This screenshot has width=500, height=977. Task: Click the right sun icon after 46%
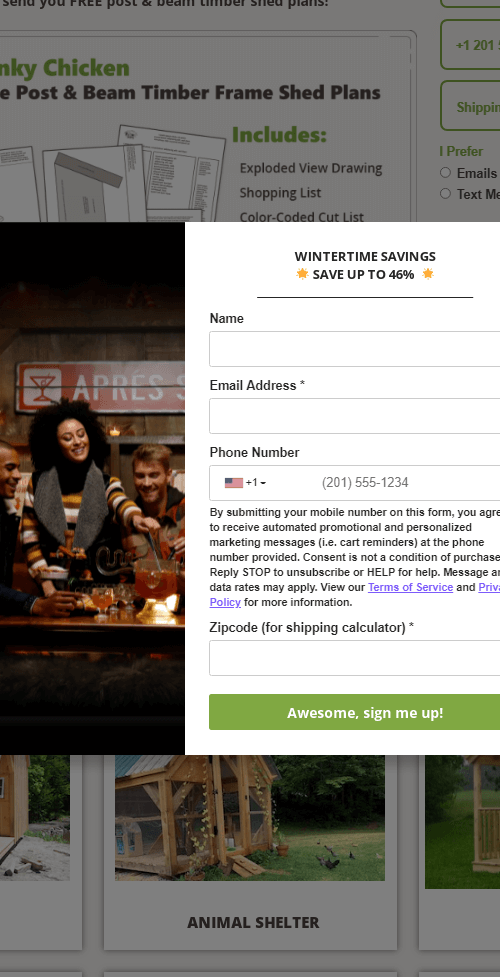428,274
